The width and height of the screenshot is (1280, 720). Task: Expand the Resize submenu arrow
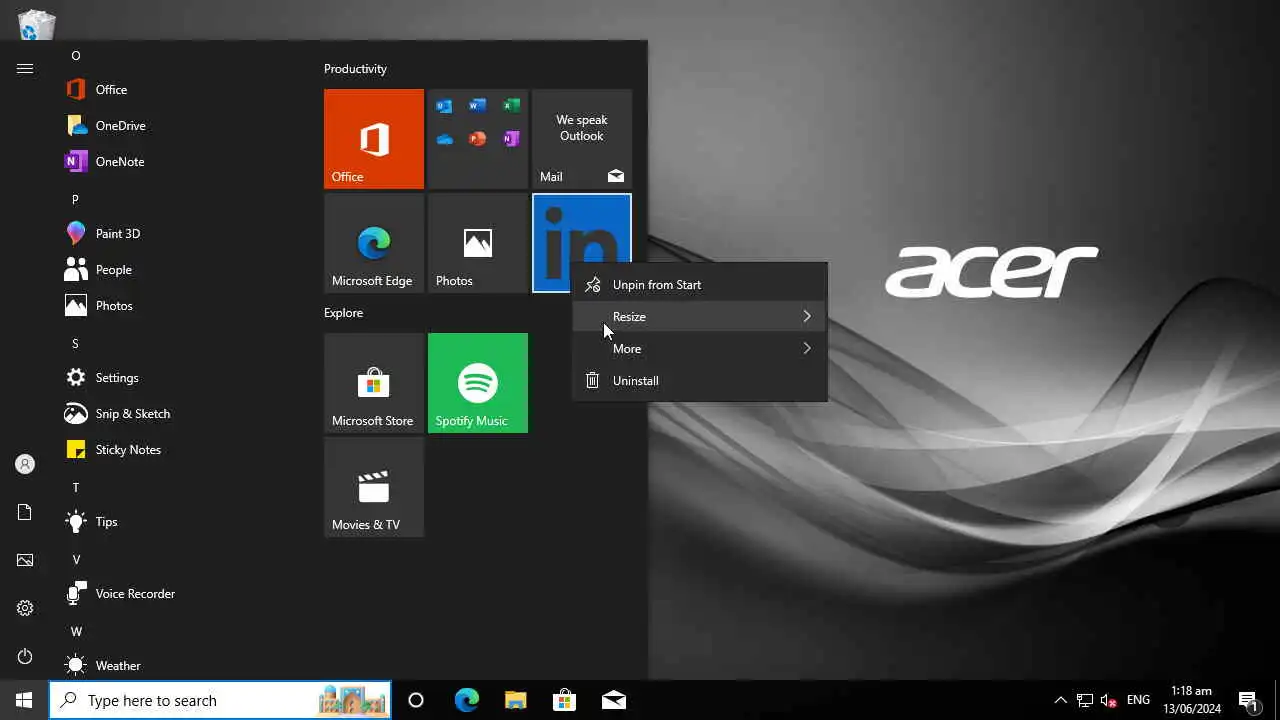coord(807,317)
